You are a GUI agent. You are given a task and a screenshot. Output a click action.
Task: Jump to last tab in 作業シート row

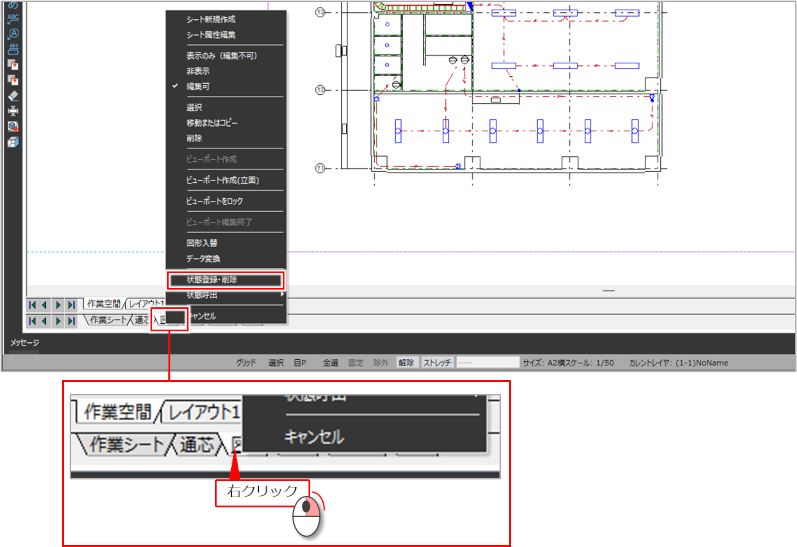coord(71,321)
